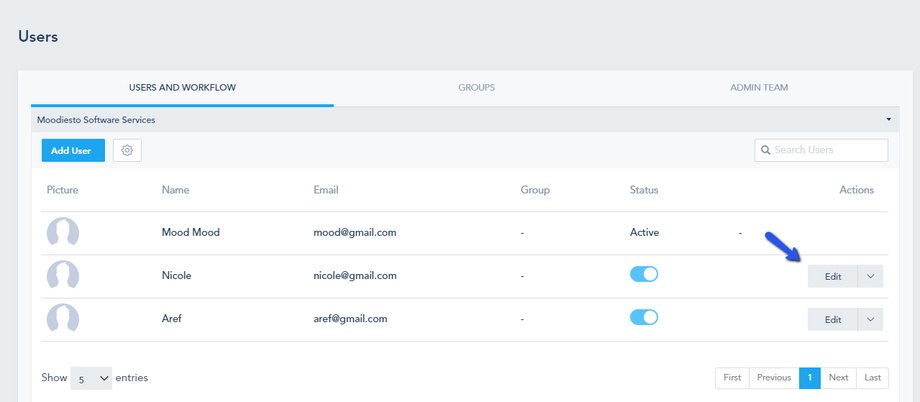Select the name Aref

[x=173, y=319]
